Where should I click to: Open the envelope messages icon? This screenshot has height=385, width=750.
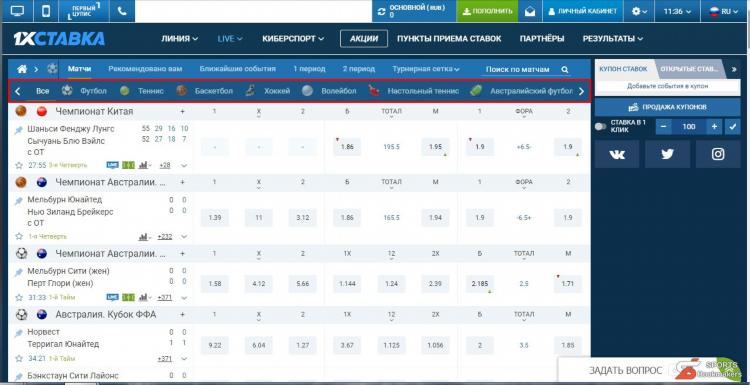(x=530, y=11)
